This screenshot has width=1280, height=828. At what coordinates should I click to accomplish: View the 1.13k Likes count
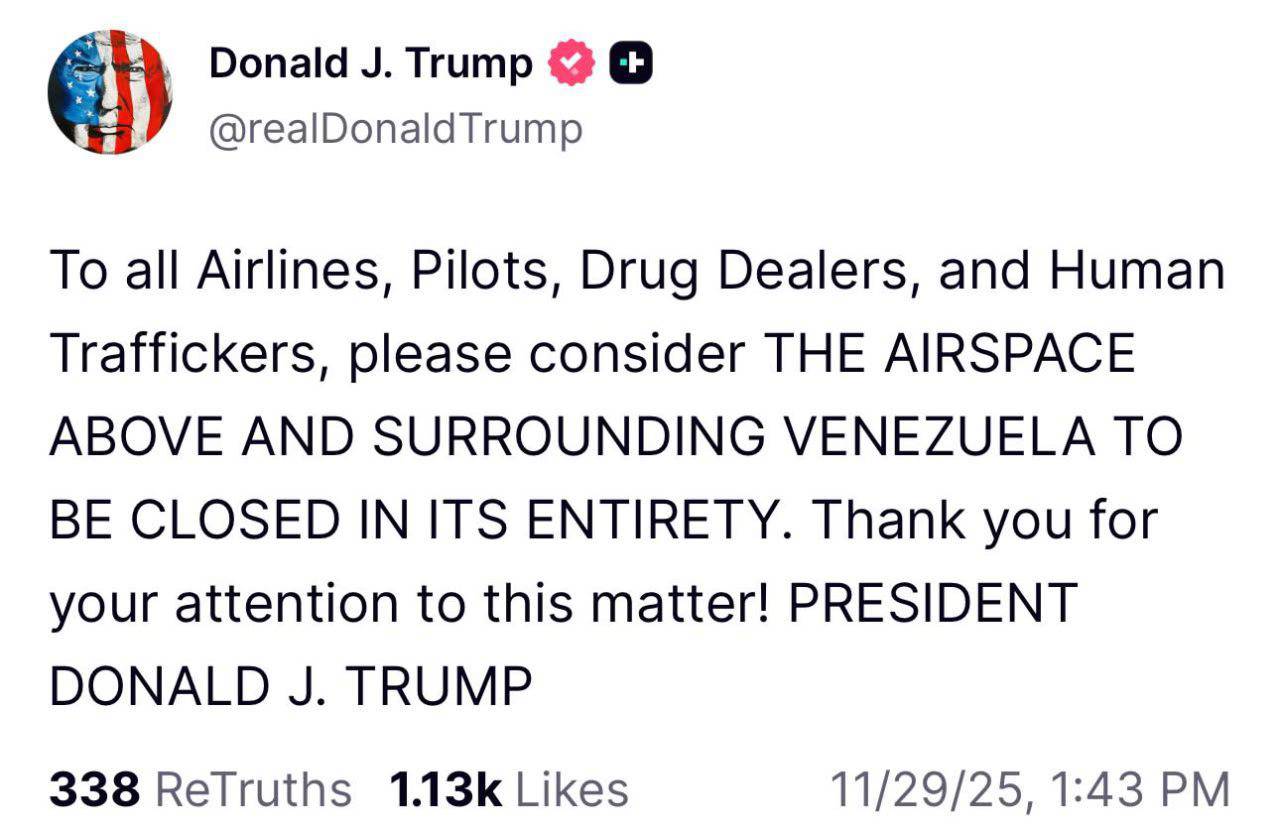(x=444, y=789)
